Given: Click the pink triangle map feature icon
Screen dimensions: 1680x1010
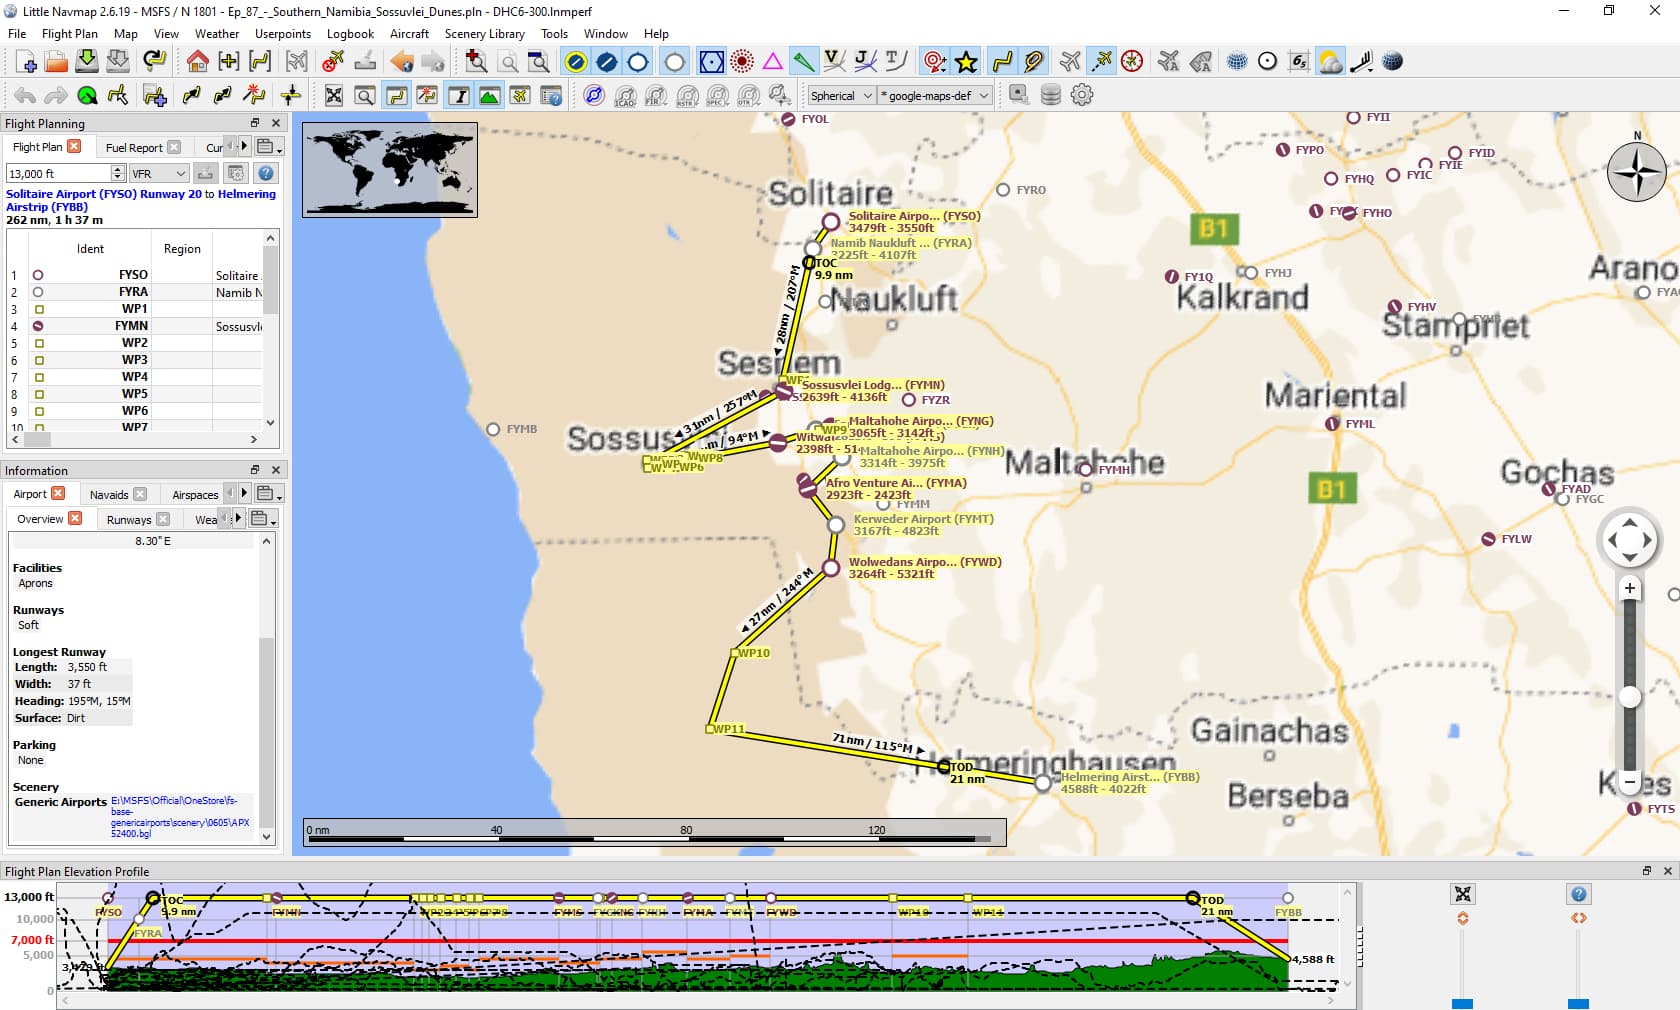Looking at the screenshot, I should 772,62.
